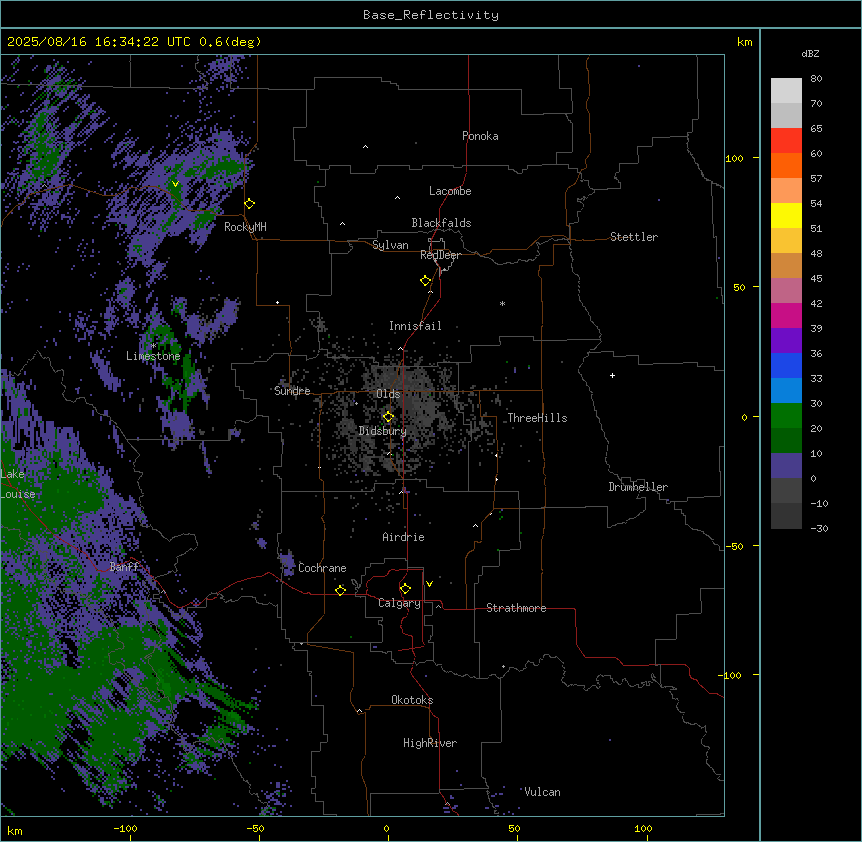This screenshot has height=842, width=862.
Task: Click the Strathmore city label
Action: click(516, 608)
